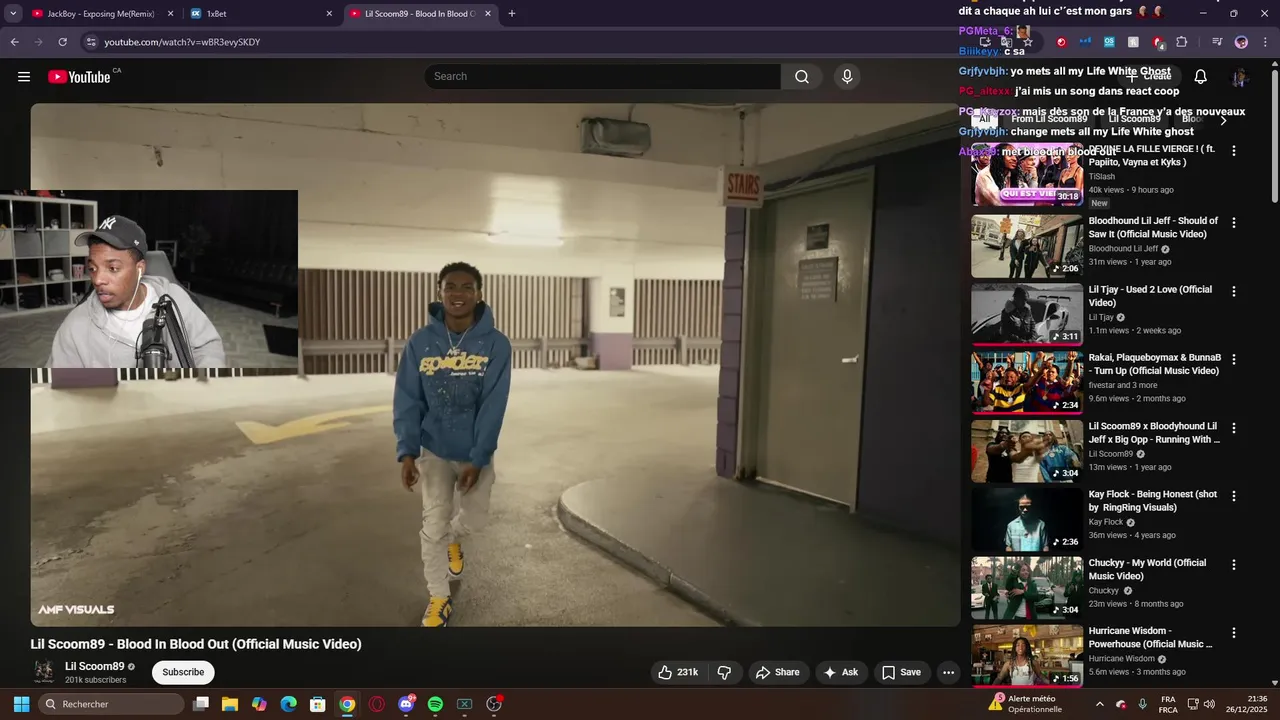Viewport: 1280px width, 720px height.
Task: Open the Lil Scoom89 channel name link
Action: (x=95, y=666)
